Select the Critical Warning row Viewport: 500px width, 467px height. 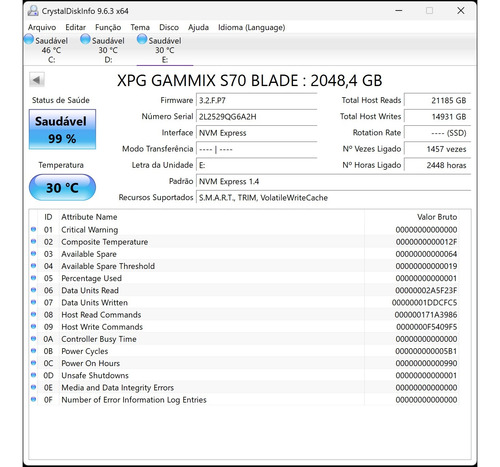pyautogui.click(x=244, y=230)
